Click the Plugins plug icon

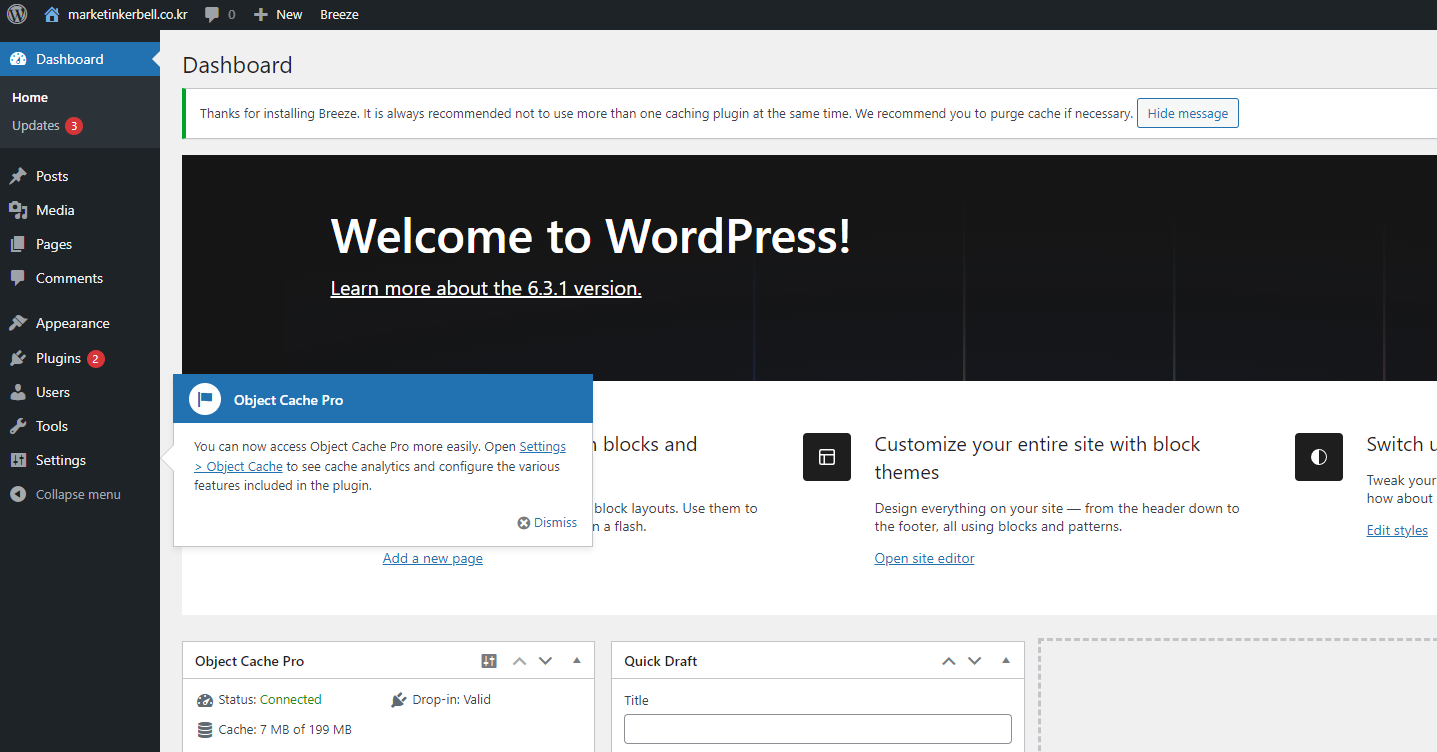pyautogui.click(x=18, y=358)
